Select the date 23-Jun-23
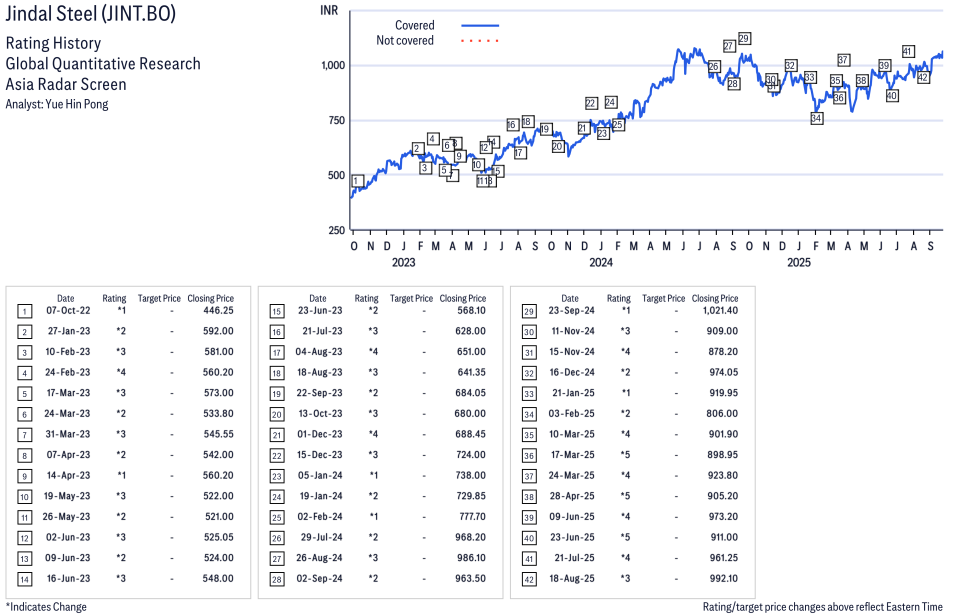This screenshot has width=954, height=614. 320,310
